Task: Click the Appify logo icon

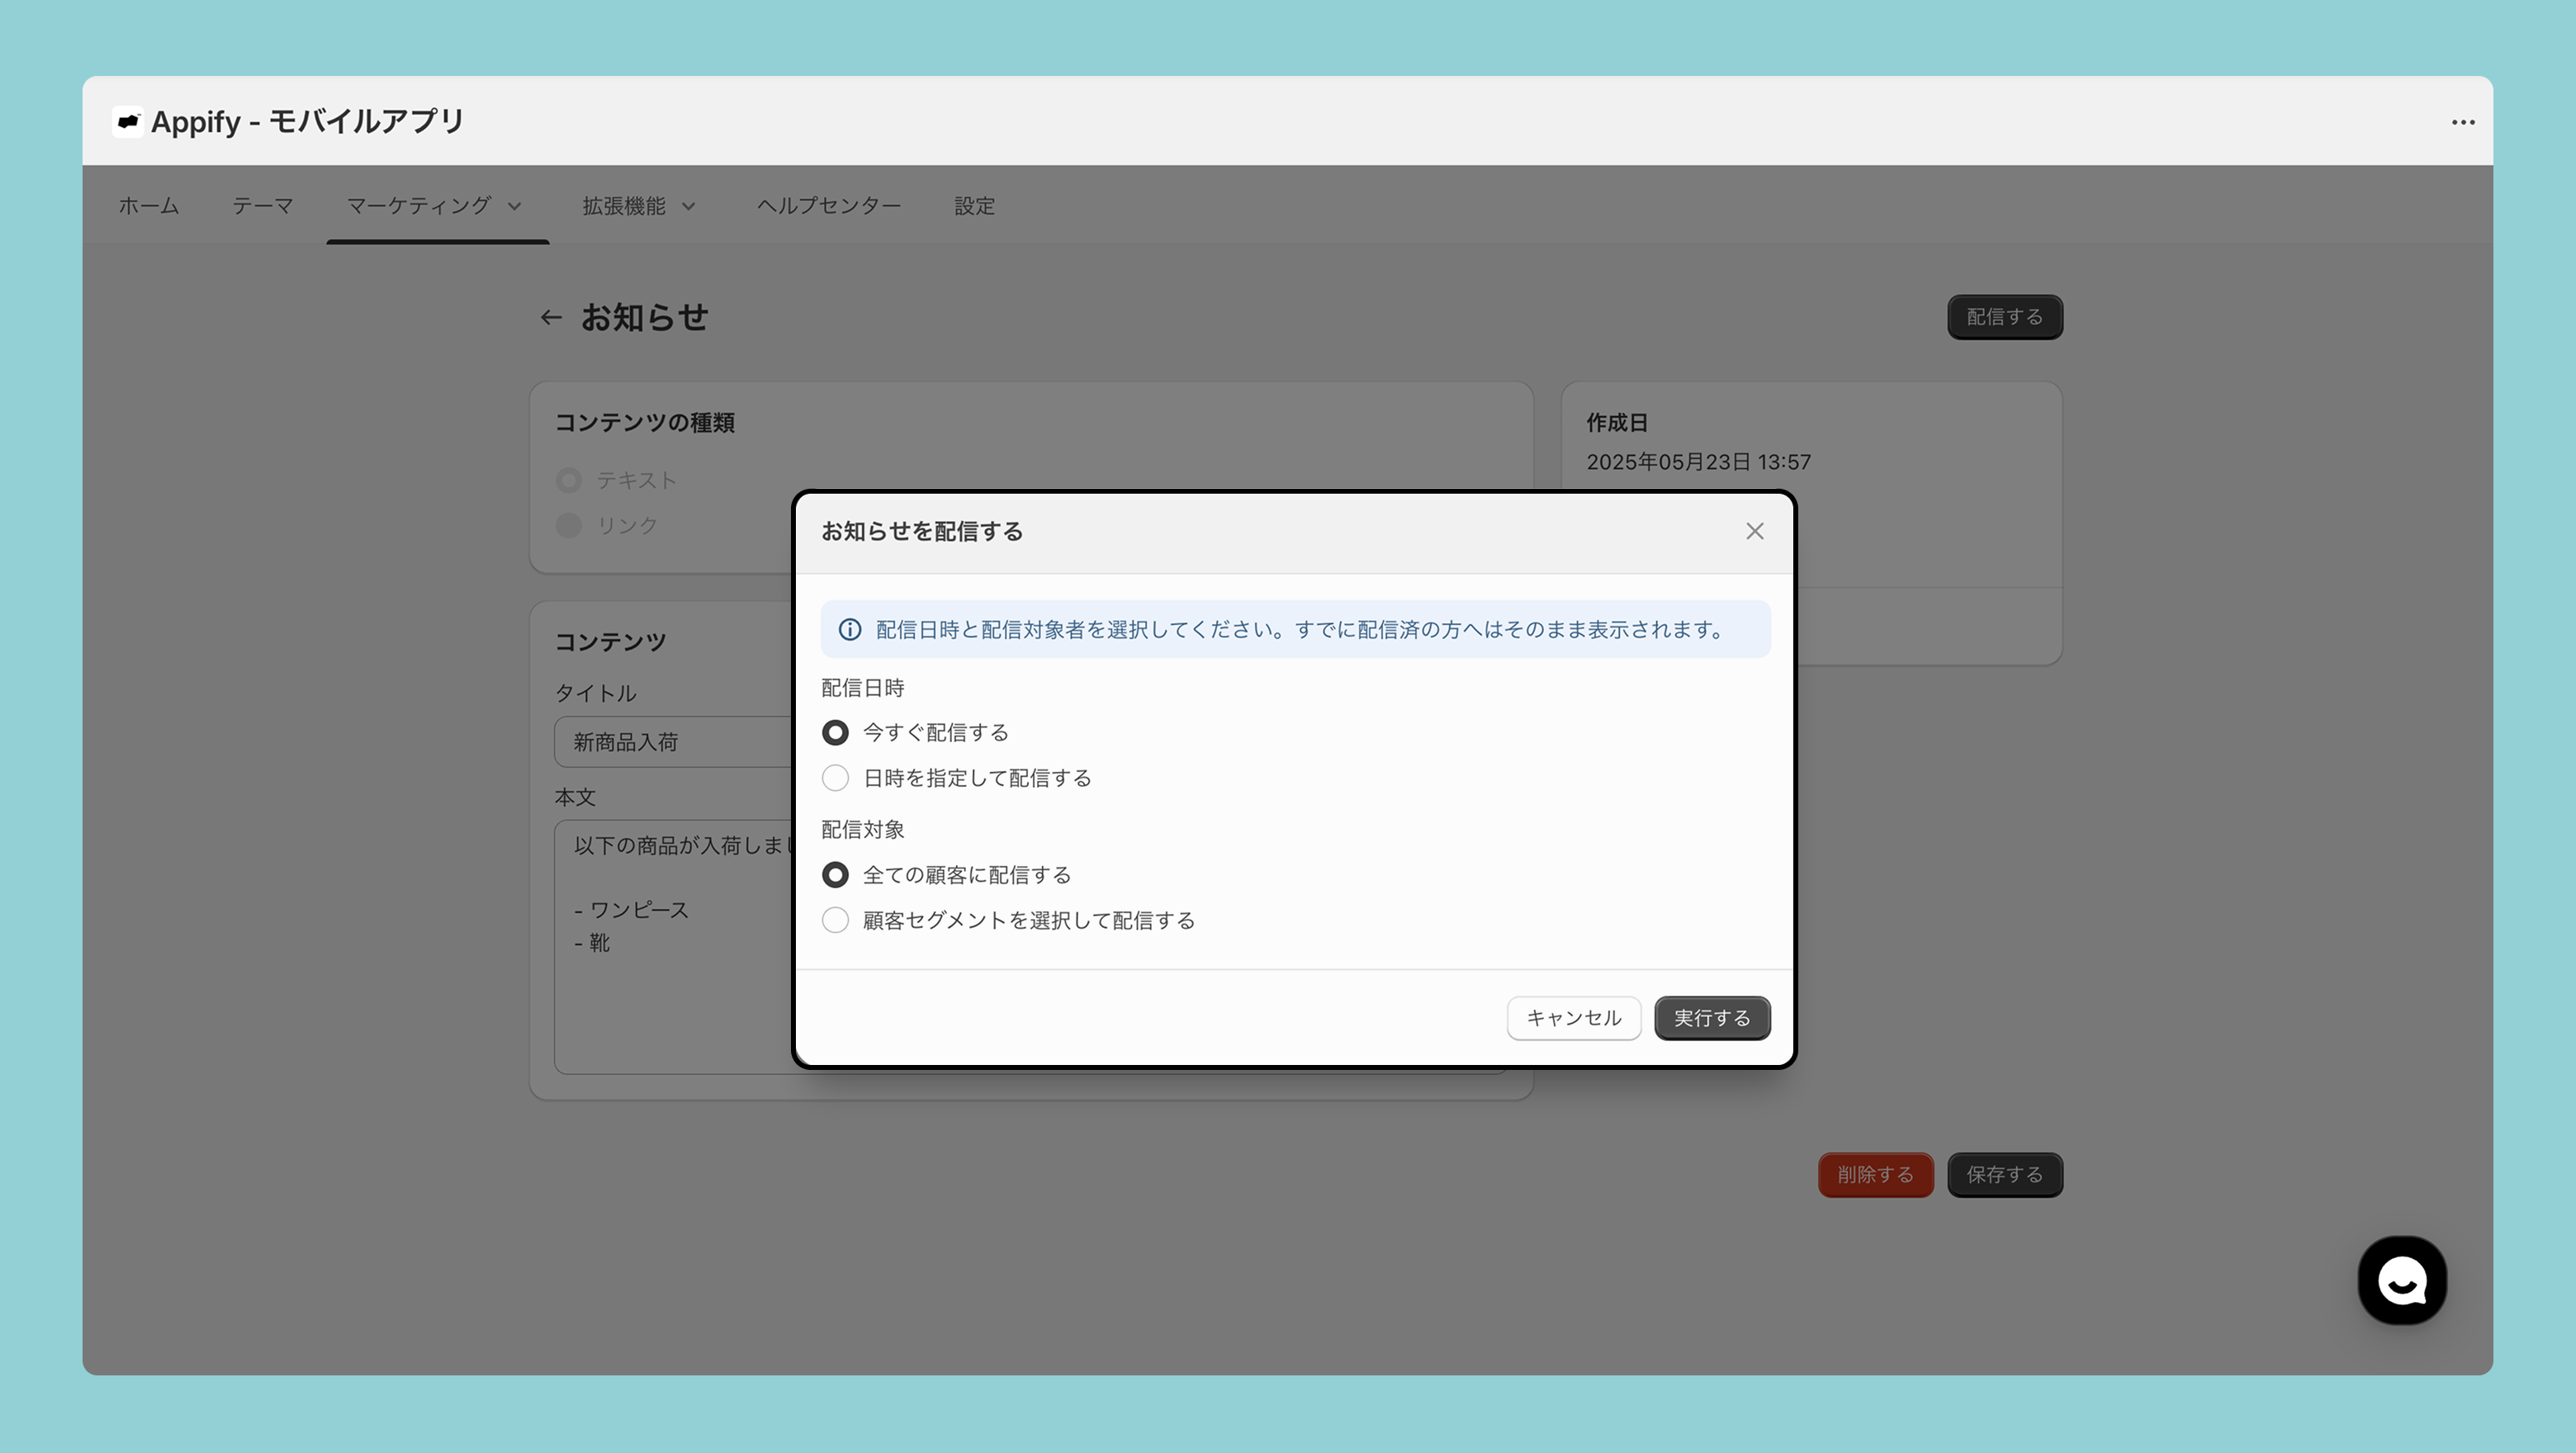Action: (x=128, y=121)
